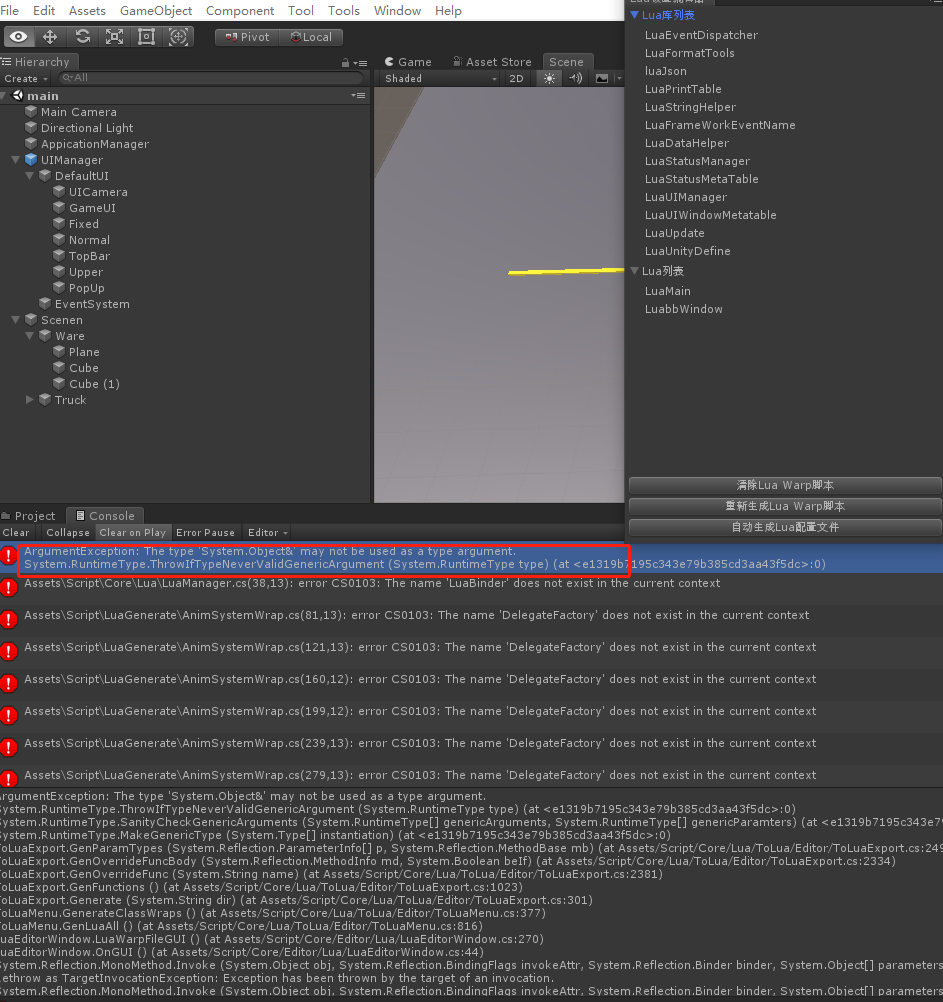Open the Assets menu
This screenshot has width=943, height=1002.
point(88,11)
